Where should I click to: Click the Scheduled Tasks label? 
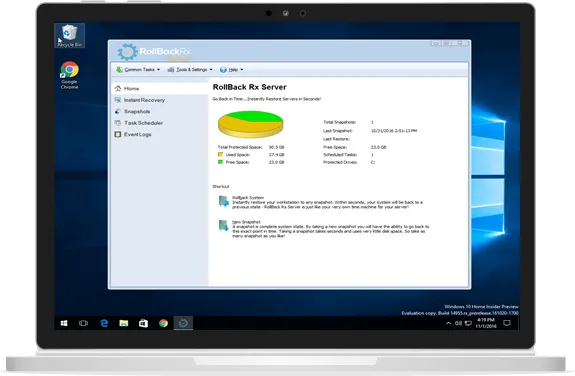(x=340, y=154)
